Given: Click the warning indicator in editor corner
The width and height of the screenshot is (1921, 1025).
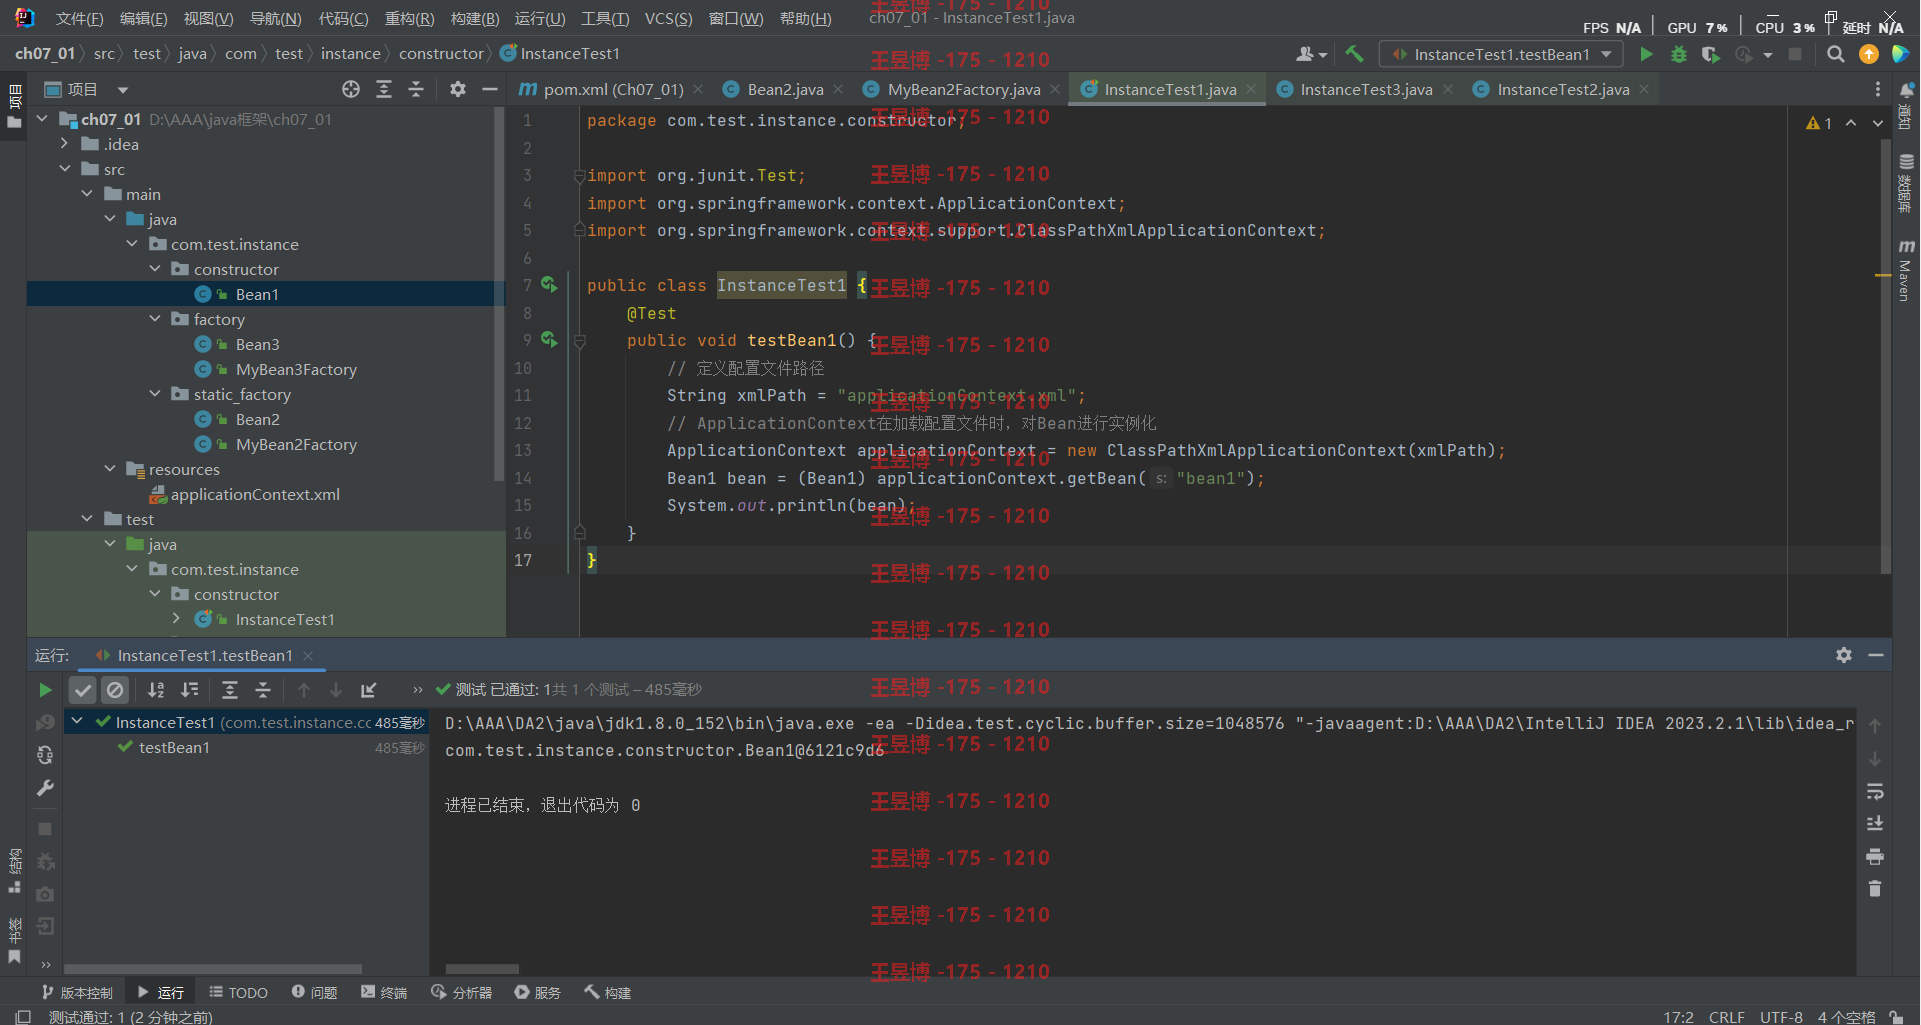Looking at the screenshot, I should [x=1819, y=123].
